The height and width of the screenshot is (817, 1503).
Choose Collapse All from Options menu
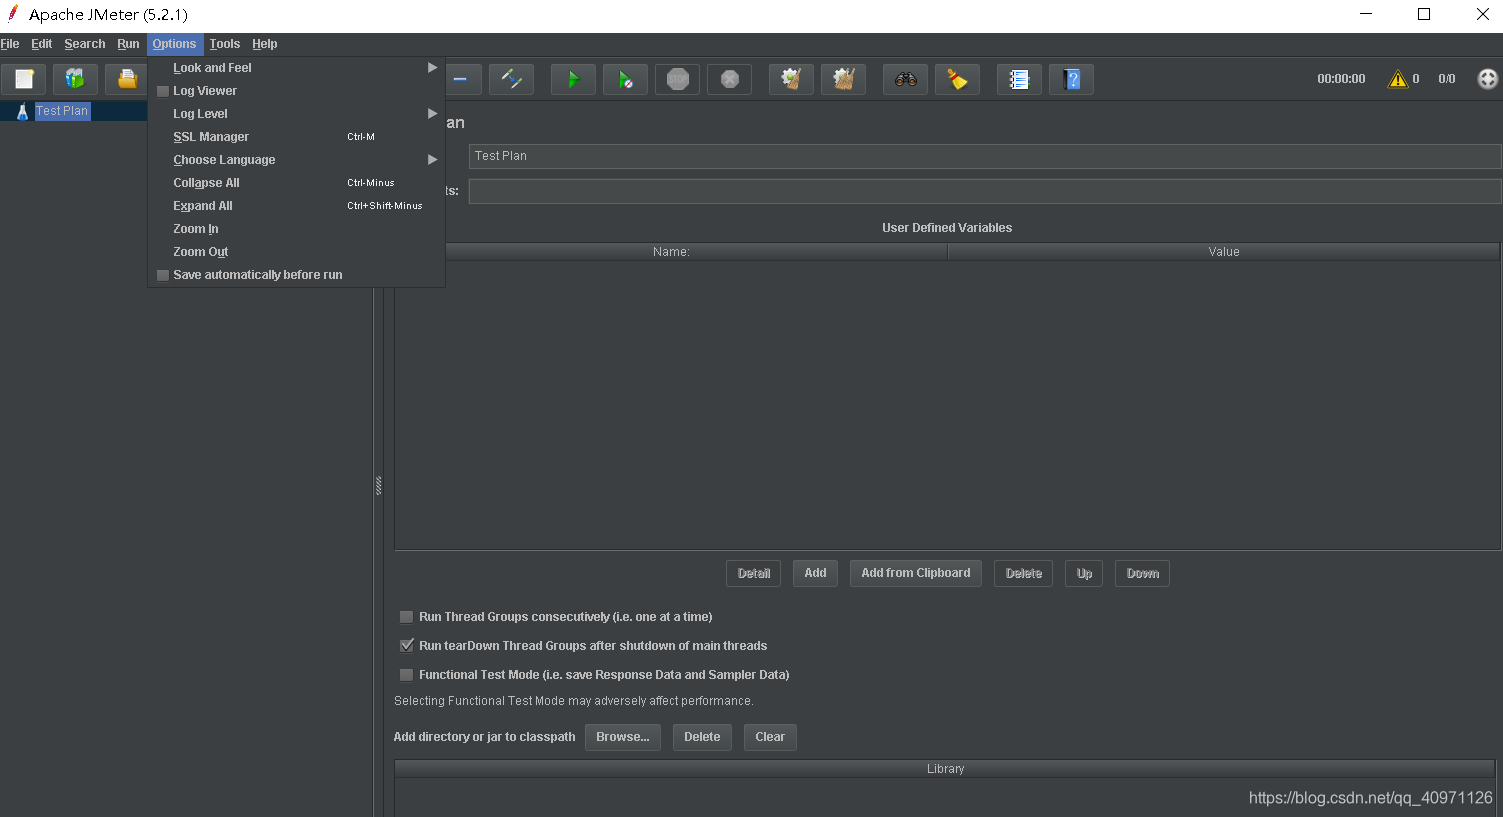[x=296, y=183]
